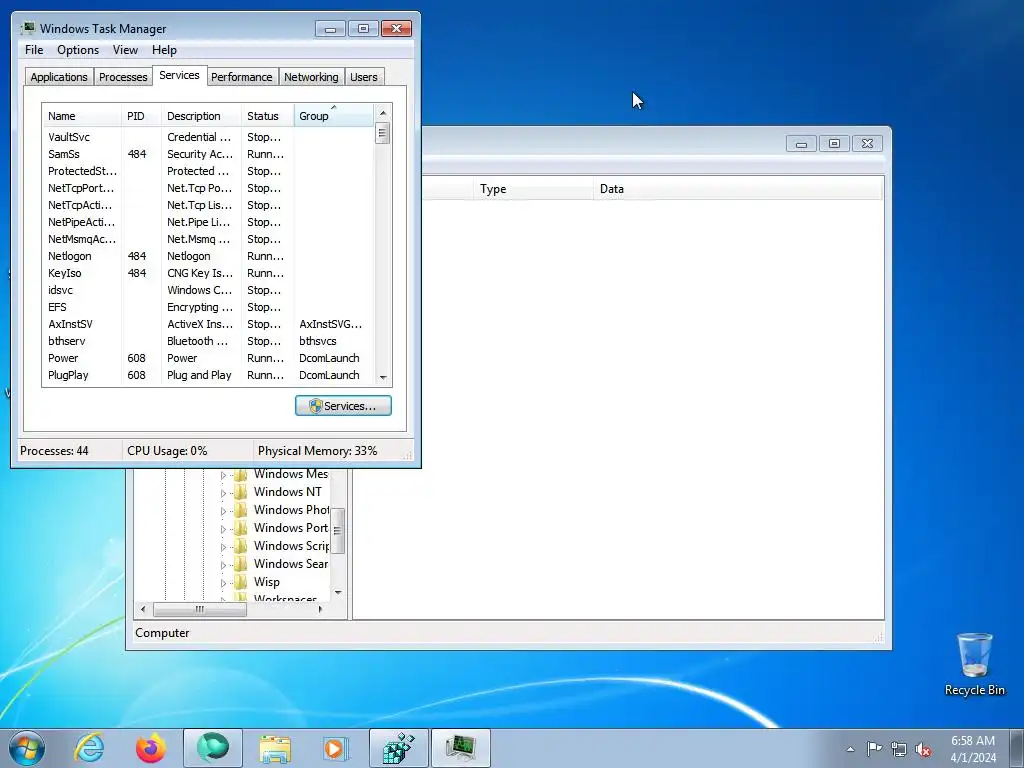Expand Windows Mes key in Registry Editor

coord(223,475)
